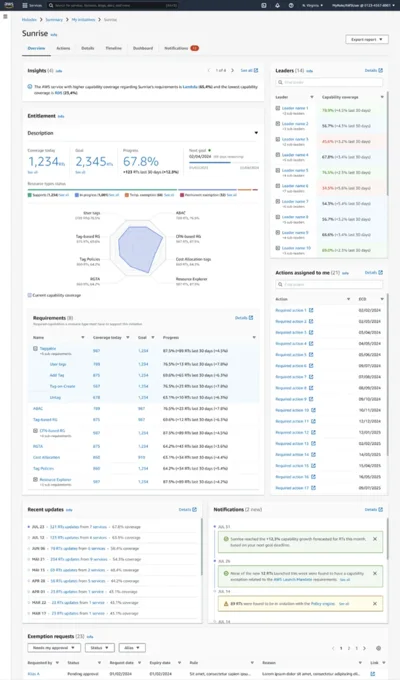
Task: Go to the My initiatives breadcrumb
Action: [82, 20]
